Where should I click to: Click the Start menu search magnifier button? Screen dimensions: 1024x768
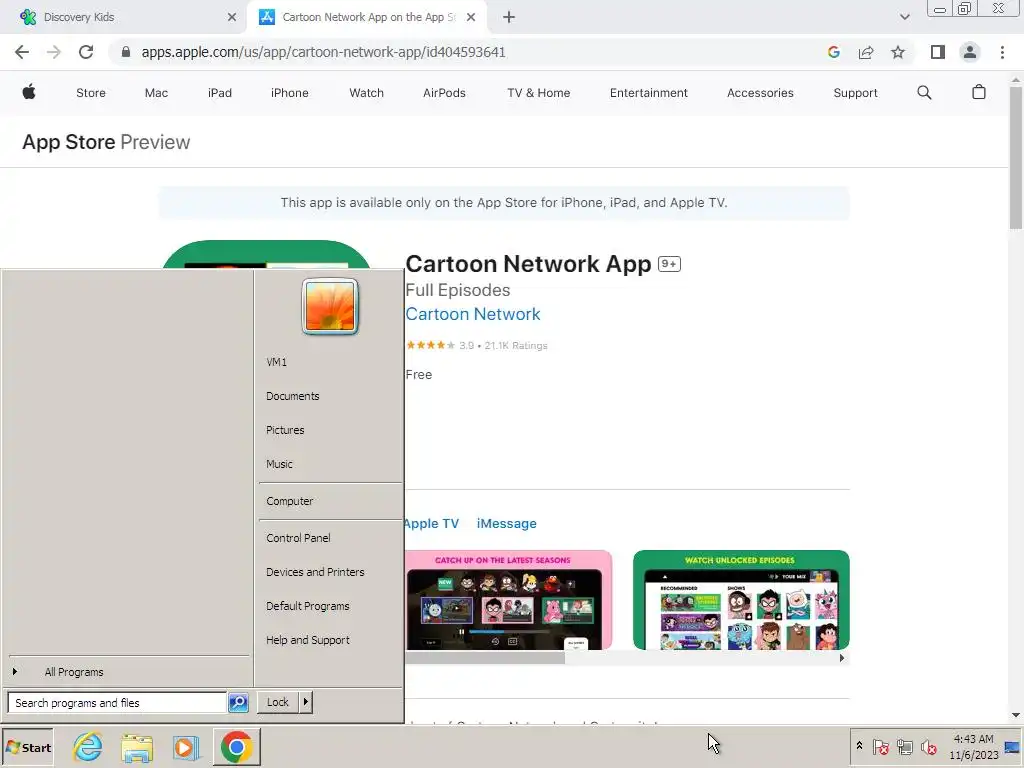pyautogui.click(x=238, y=703)
